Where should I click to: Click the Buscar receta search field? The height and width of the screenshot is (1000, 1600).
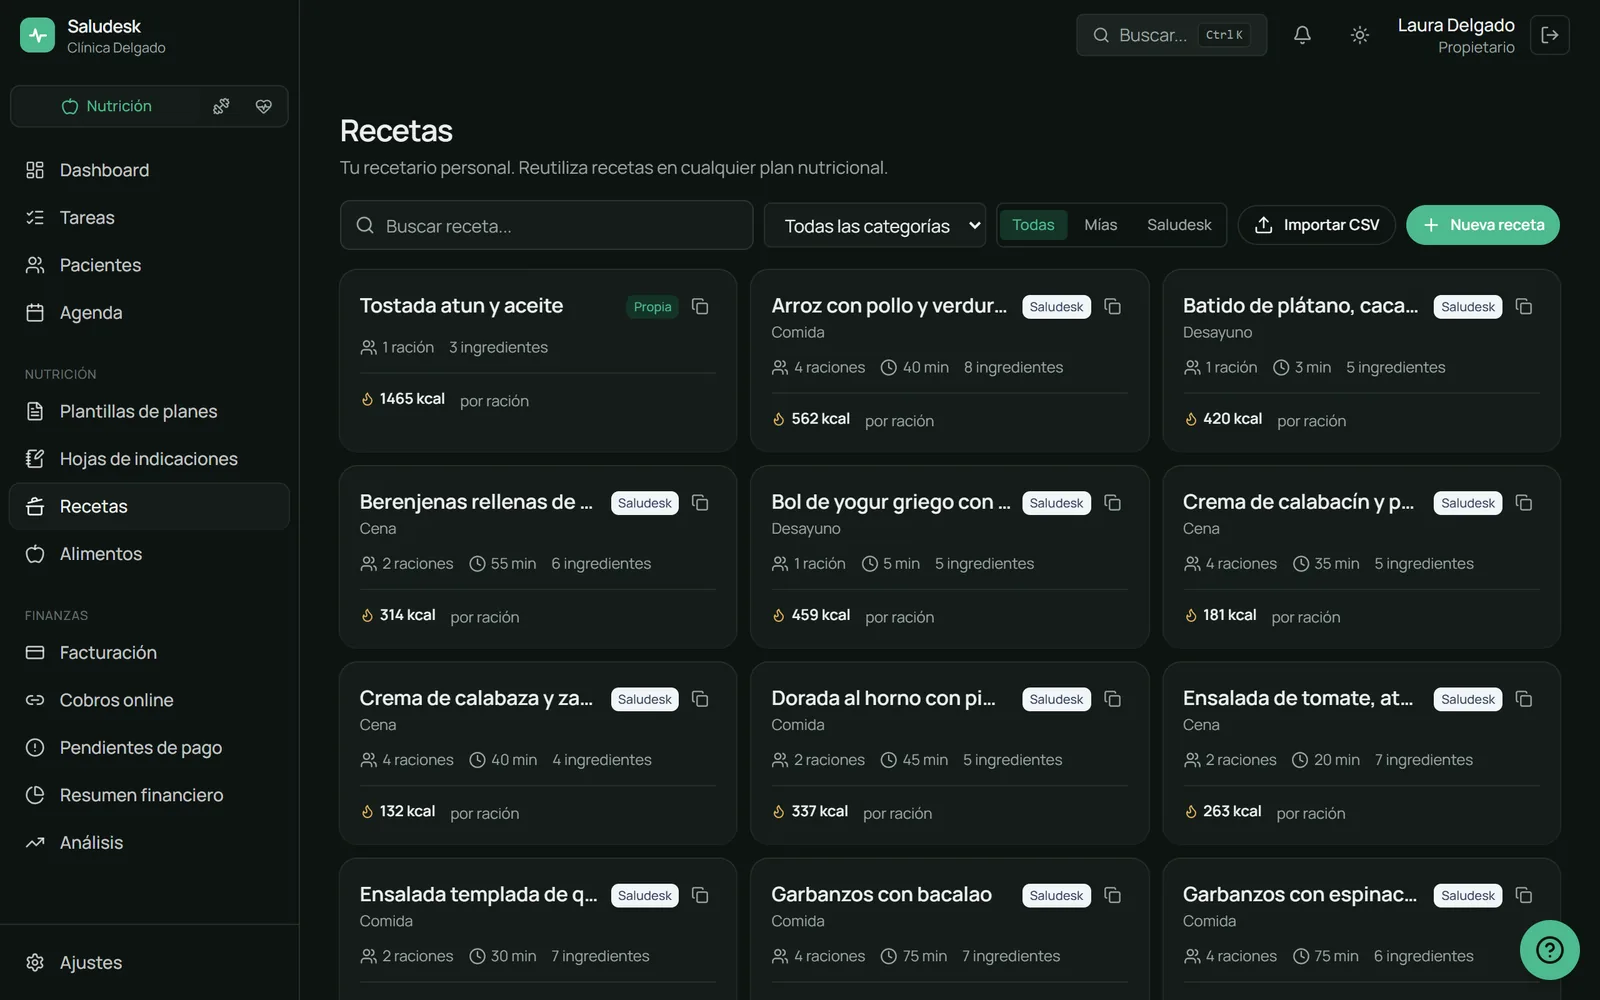point(546,225)
